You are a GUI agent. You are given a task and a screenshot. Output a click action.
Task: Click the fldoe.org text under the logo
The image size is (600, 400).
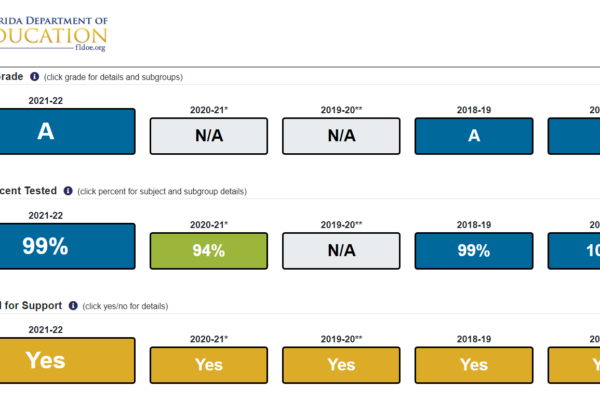tap(89, 46)
